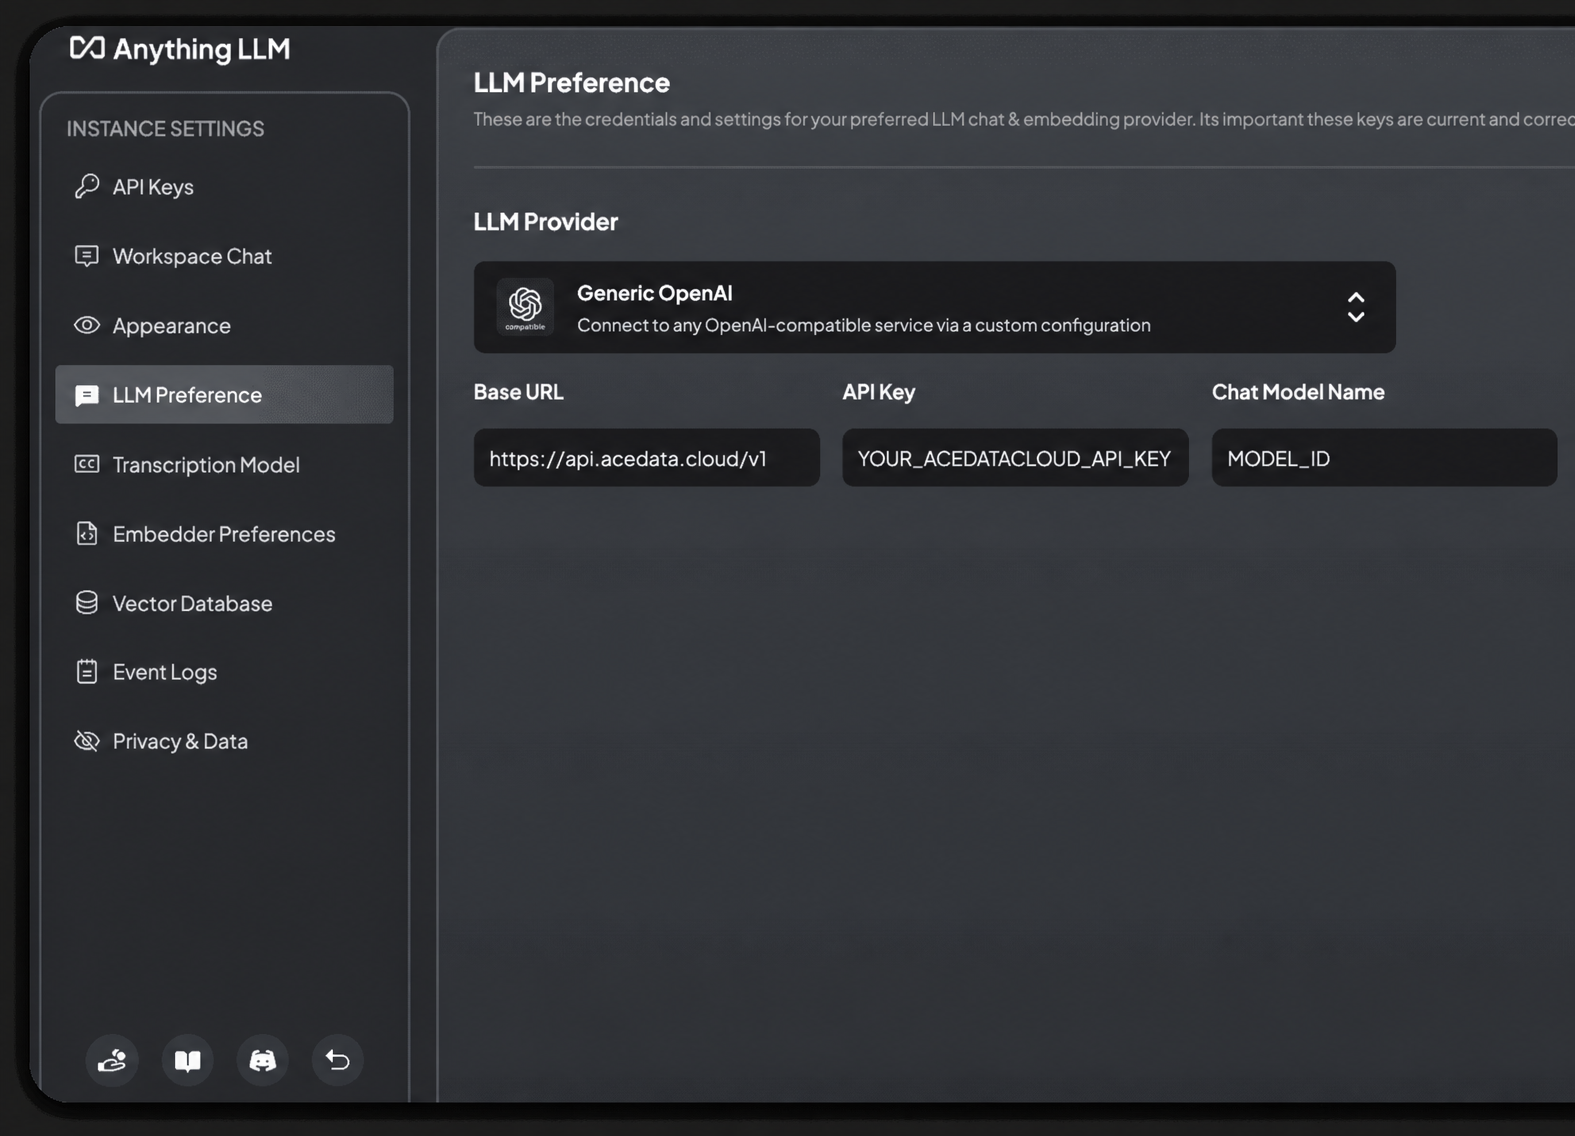Screen dimensions: 1575x1136
Task: Open the Generic OpenAI provider dropdown
Action: [x=934, y=307]
